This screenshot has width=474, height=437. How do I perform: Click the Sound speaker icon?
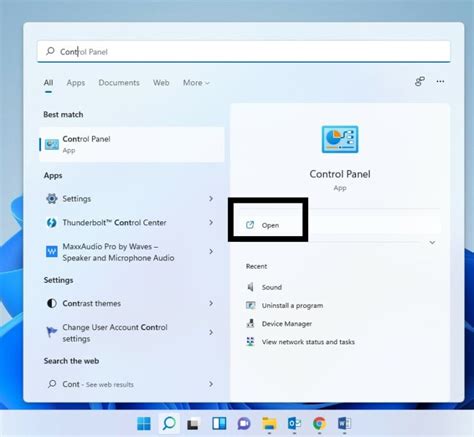(250, 287)
